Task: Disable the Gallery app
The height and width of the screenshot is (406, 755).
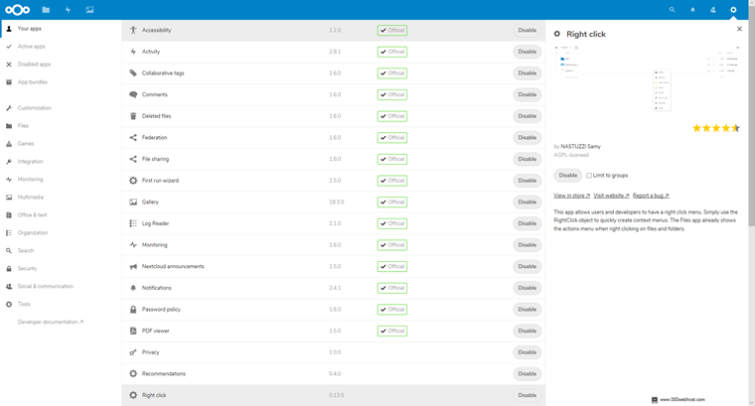Action: [x=527, y=202]
